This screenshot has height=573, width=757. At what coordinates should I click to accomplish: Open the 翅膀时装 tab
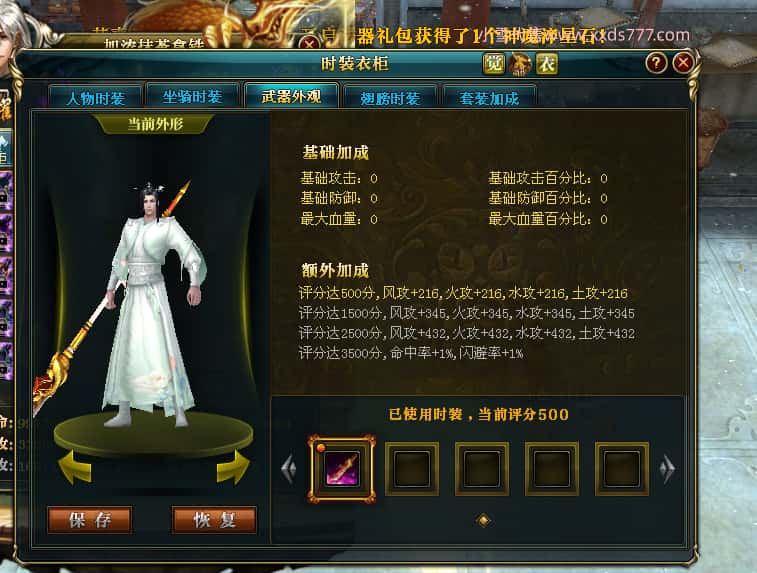[x=390, y=98]
